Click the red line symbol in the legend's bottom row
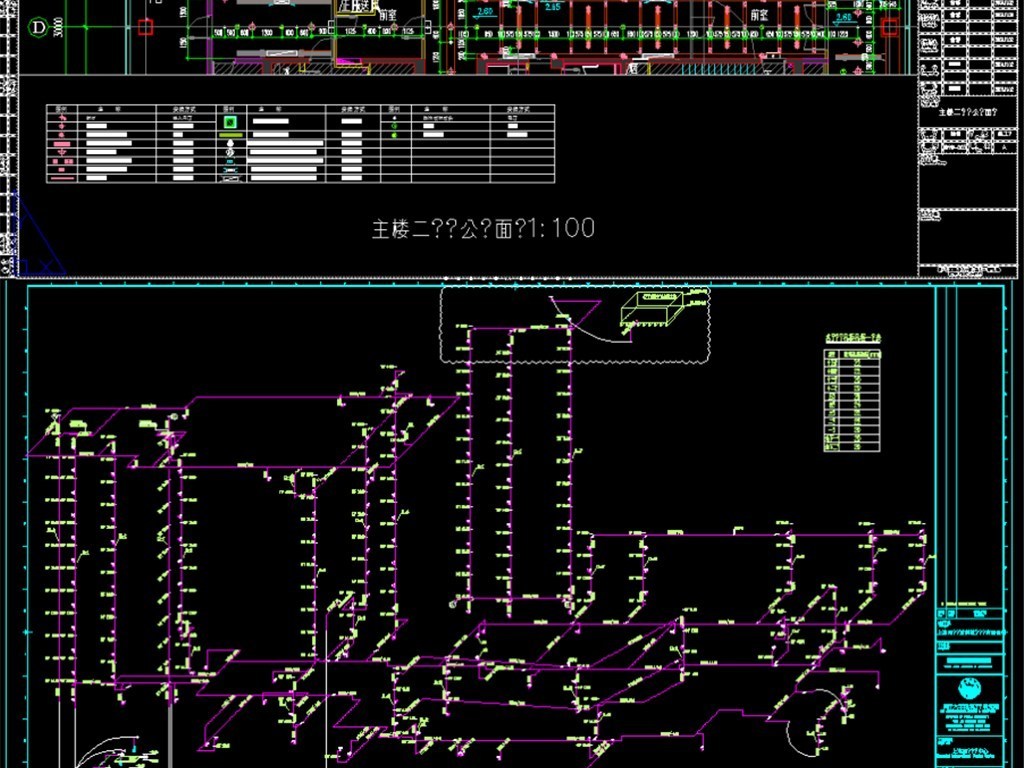This screenshot has height=768, width=1024. [x=62, y=177]
